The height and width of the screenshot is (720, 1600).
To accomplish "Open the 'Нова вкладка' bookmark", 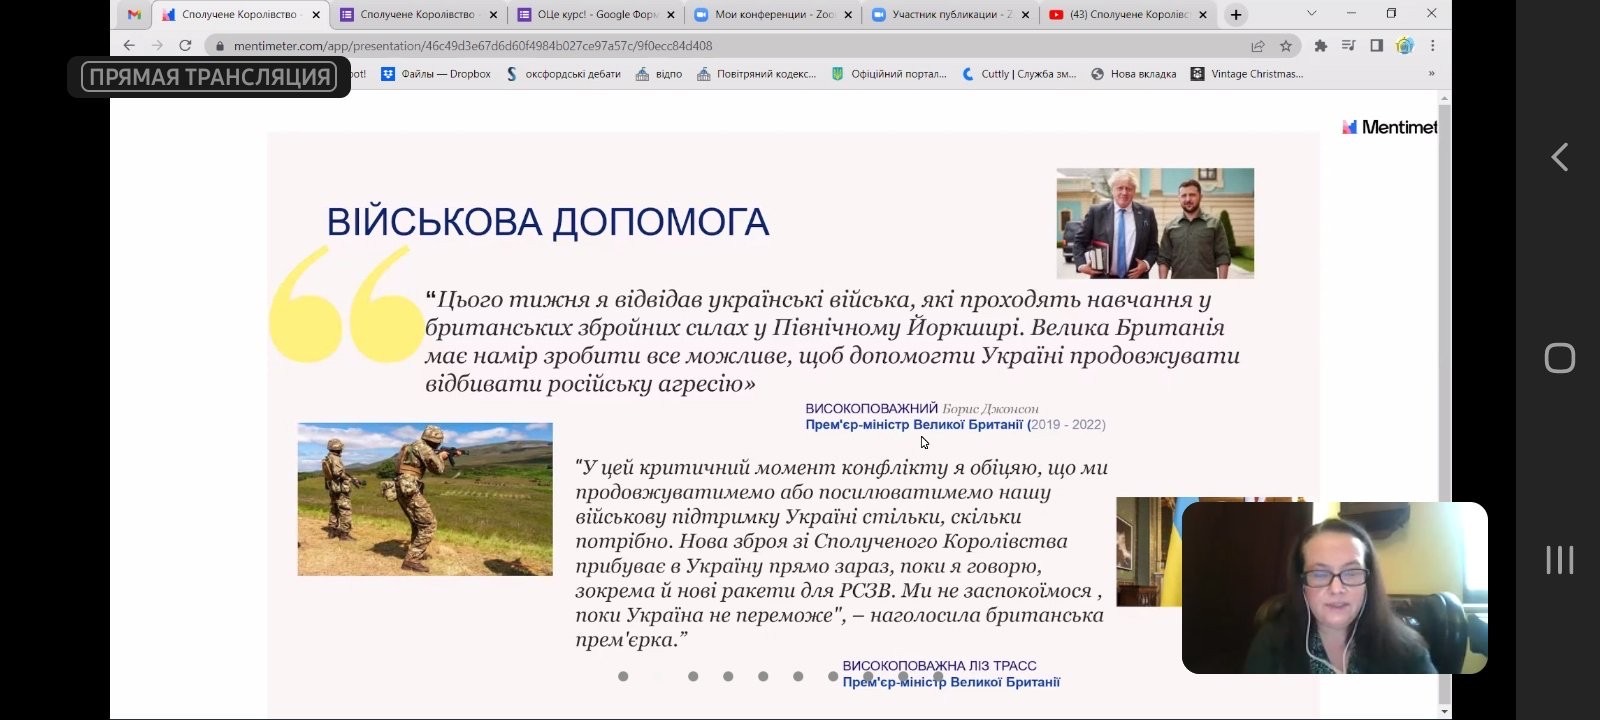I will 1134,74.
